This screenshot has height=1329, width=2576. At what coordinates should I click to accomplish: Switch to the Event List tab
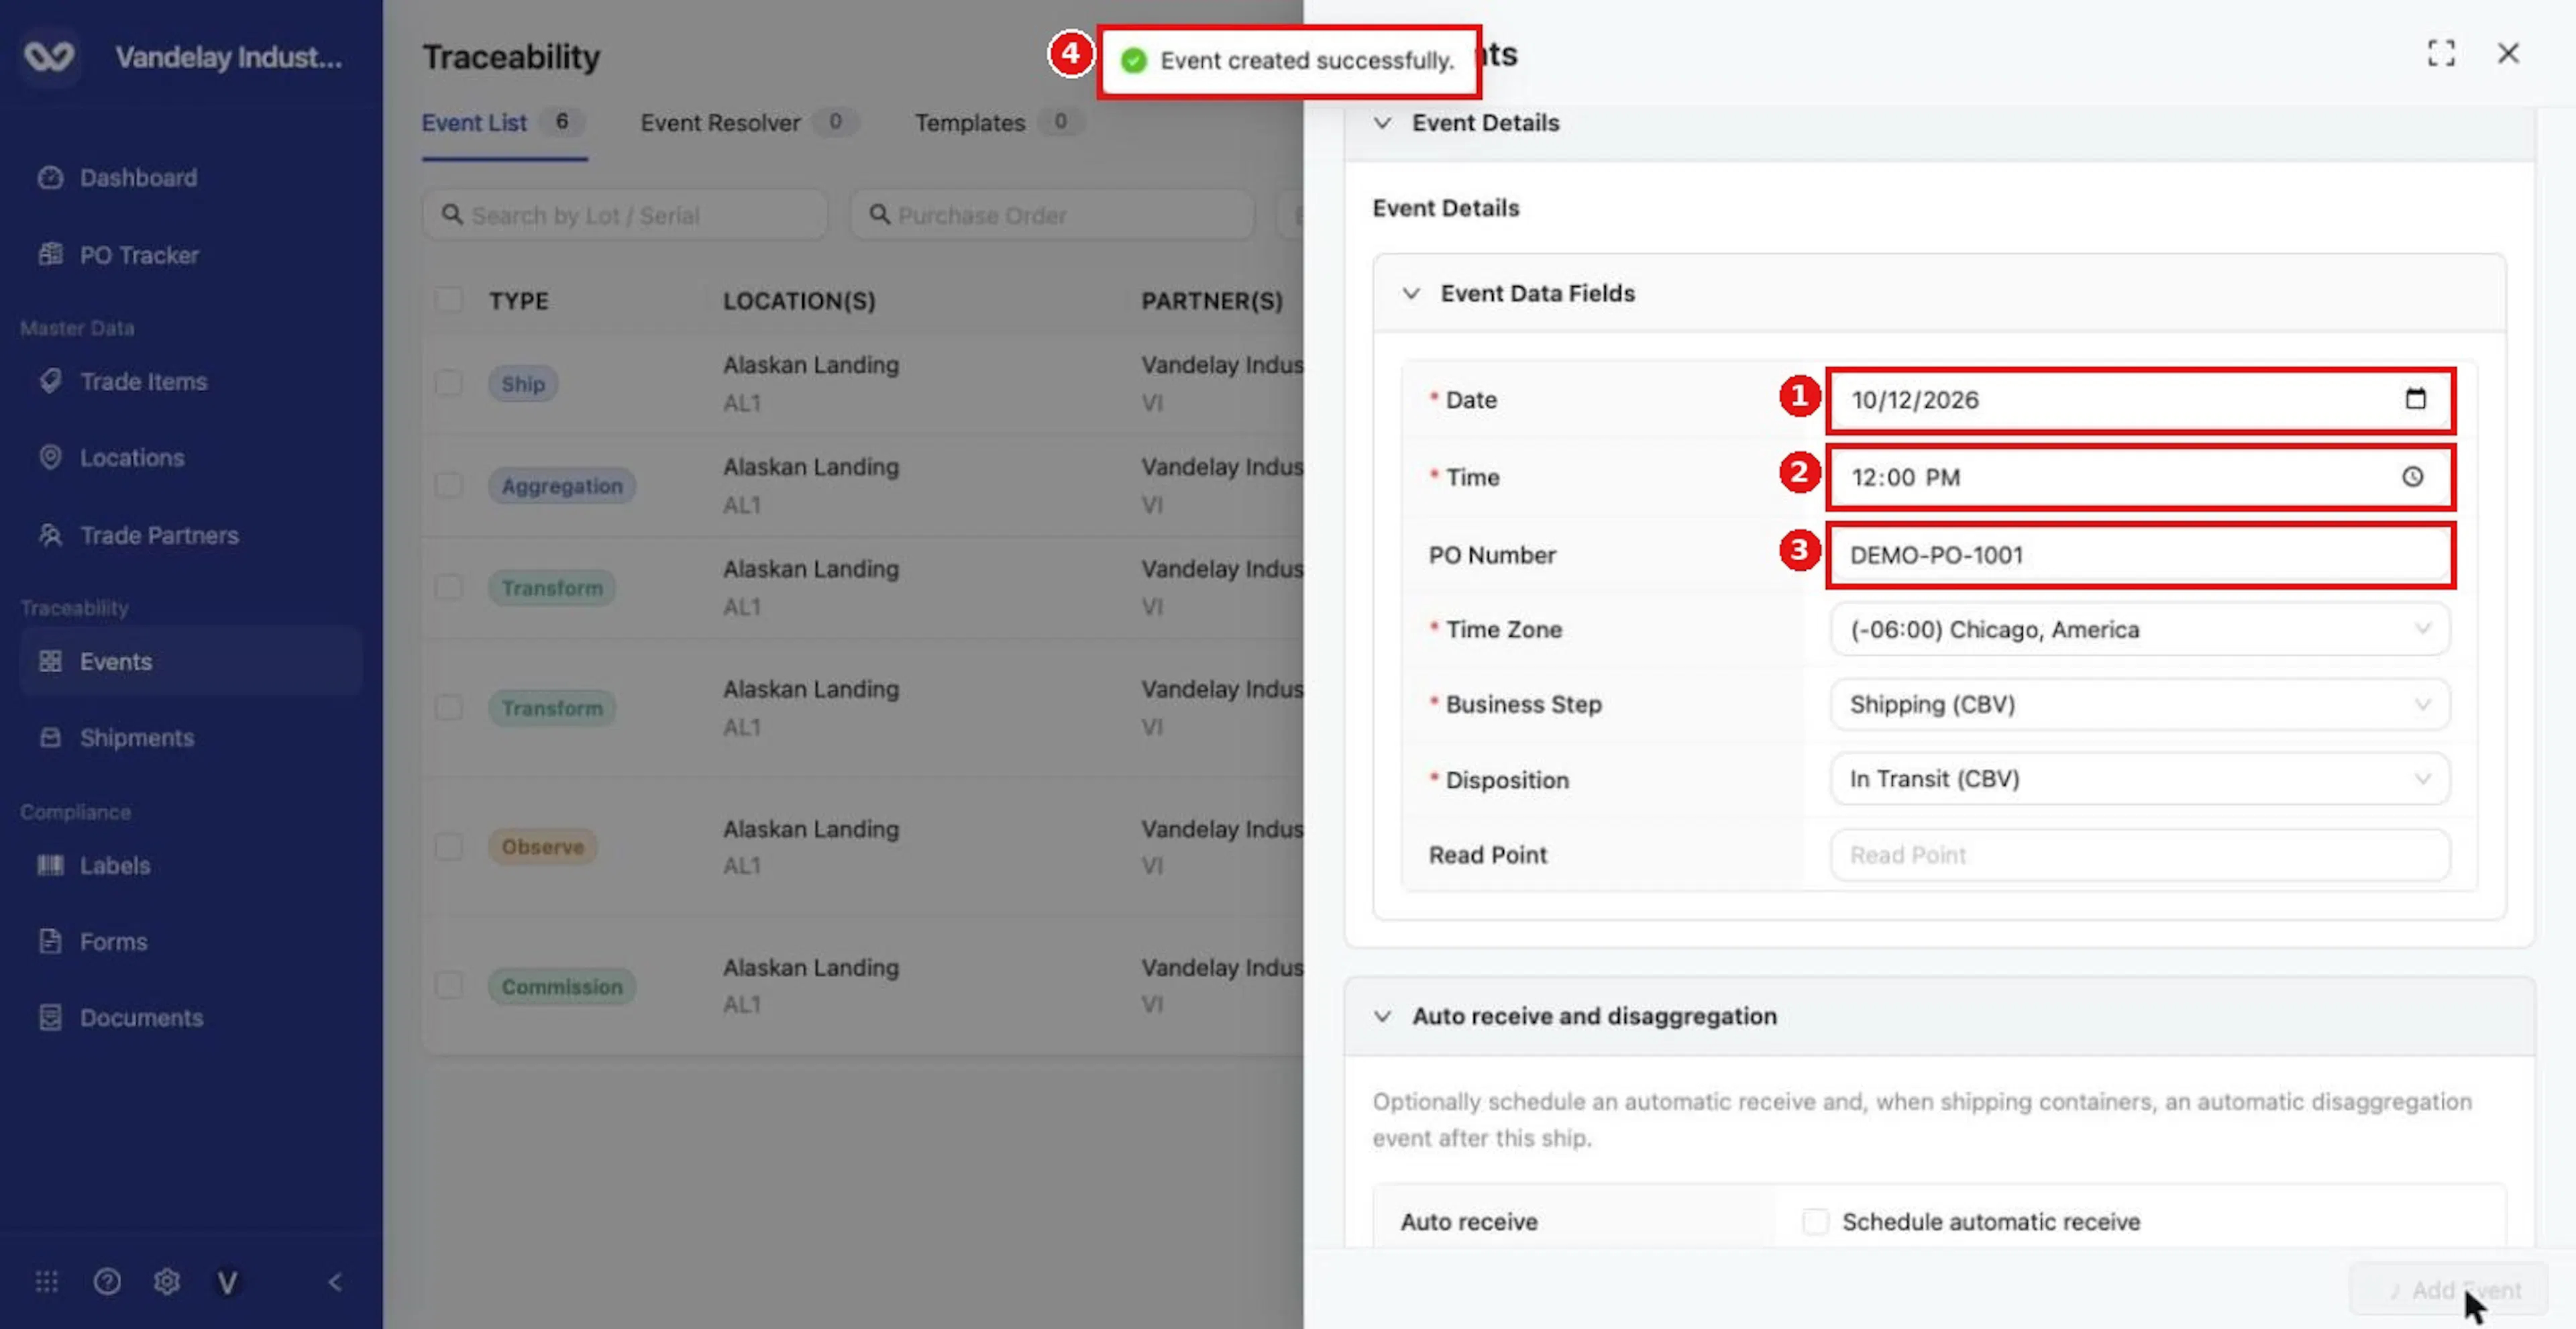click(503, 123)
